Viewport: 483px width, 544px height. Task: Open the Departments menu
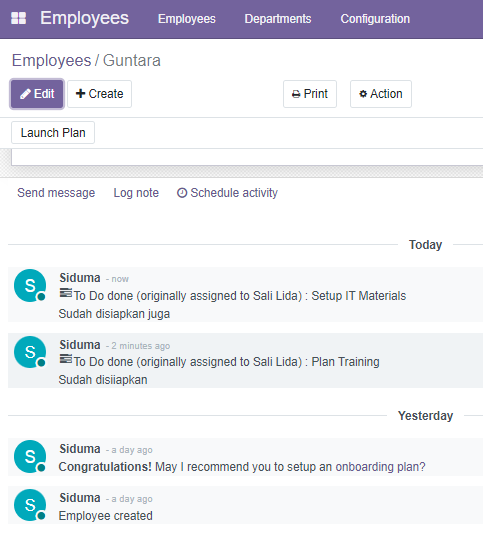(x=278, y=19)
